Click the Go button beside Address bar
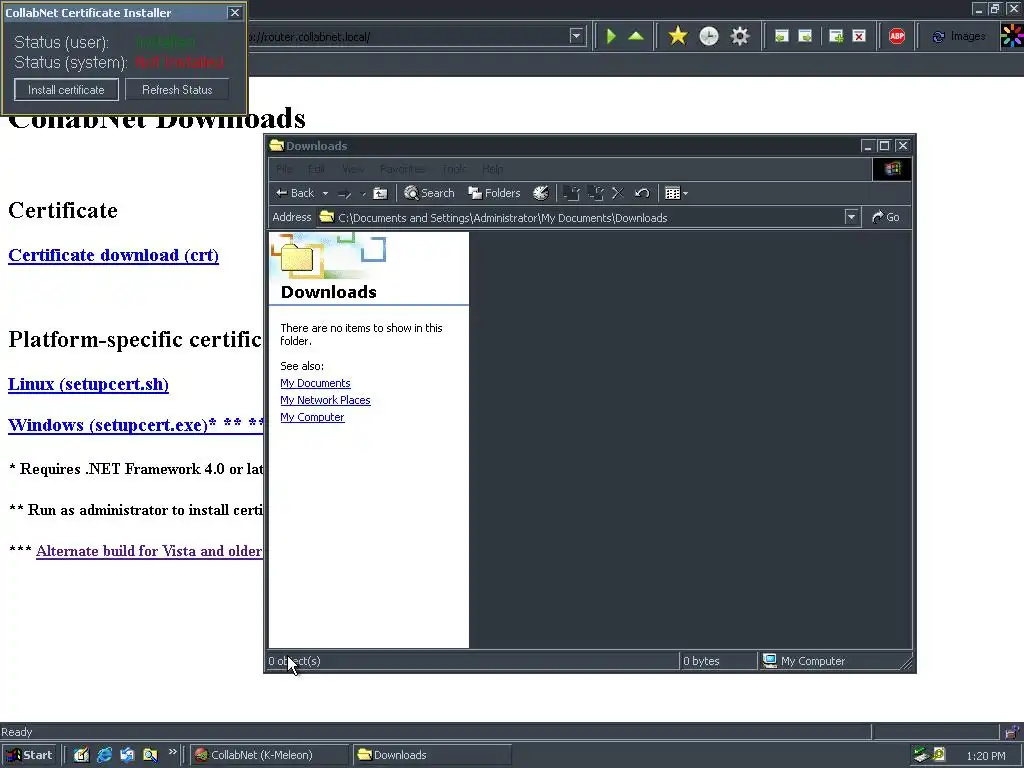 [x=886, y=217]
